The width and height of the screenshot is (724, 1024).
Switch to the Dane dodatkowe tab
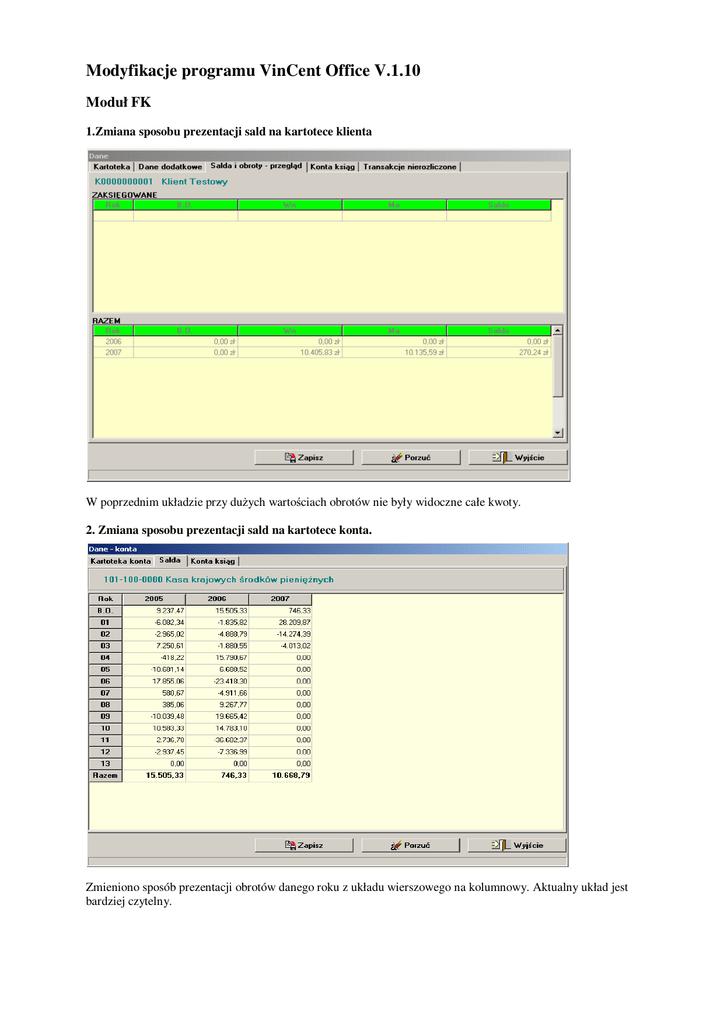[170, 167]
